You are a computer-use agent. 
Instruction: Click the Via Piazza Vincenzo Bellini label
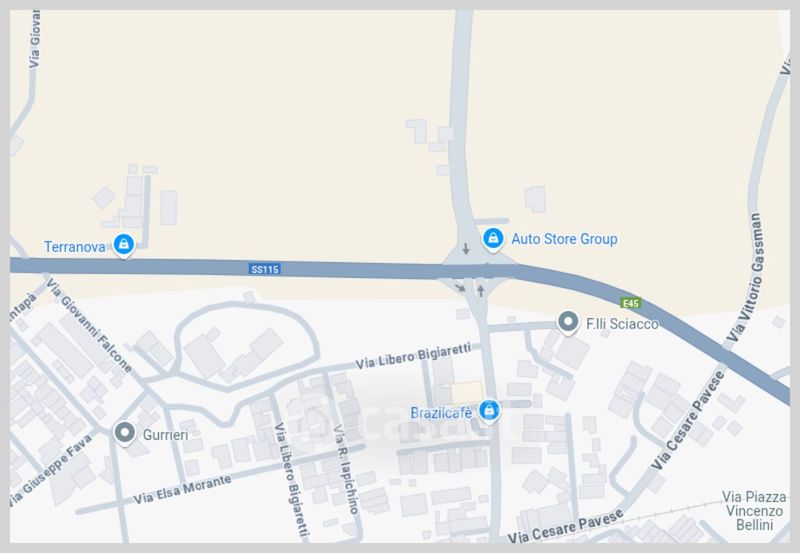coord(754,511)
